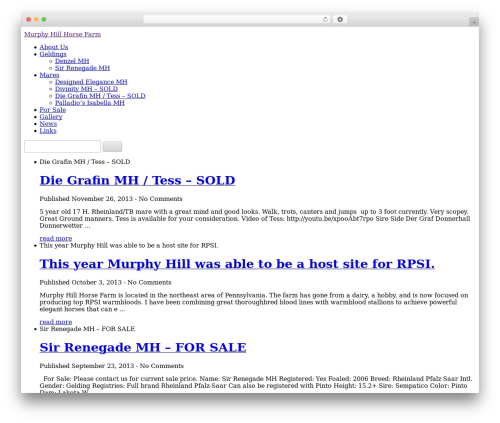
Task: Click 'Published November 26, 2013 - No Comments' text
Action: tap(111, 199)
